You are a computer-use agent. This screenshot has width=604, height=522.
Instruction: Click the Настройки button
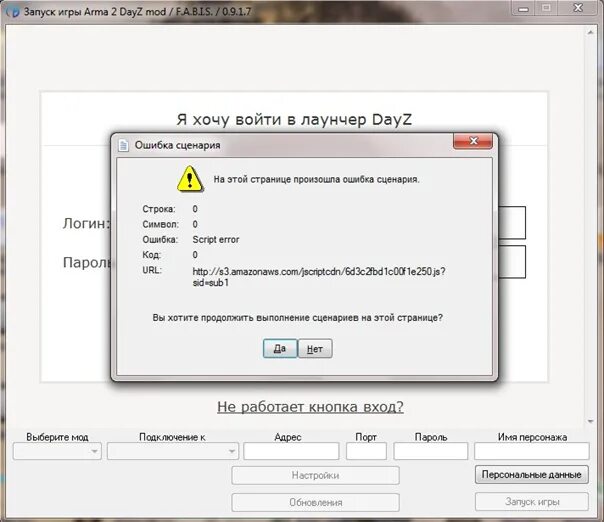pyautogui.click(x=315, y=475)
